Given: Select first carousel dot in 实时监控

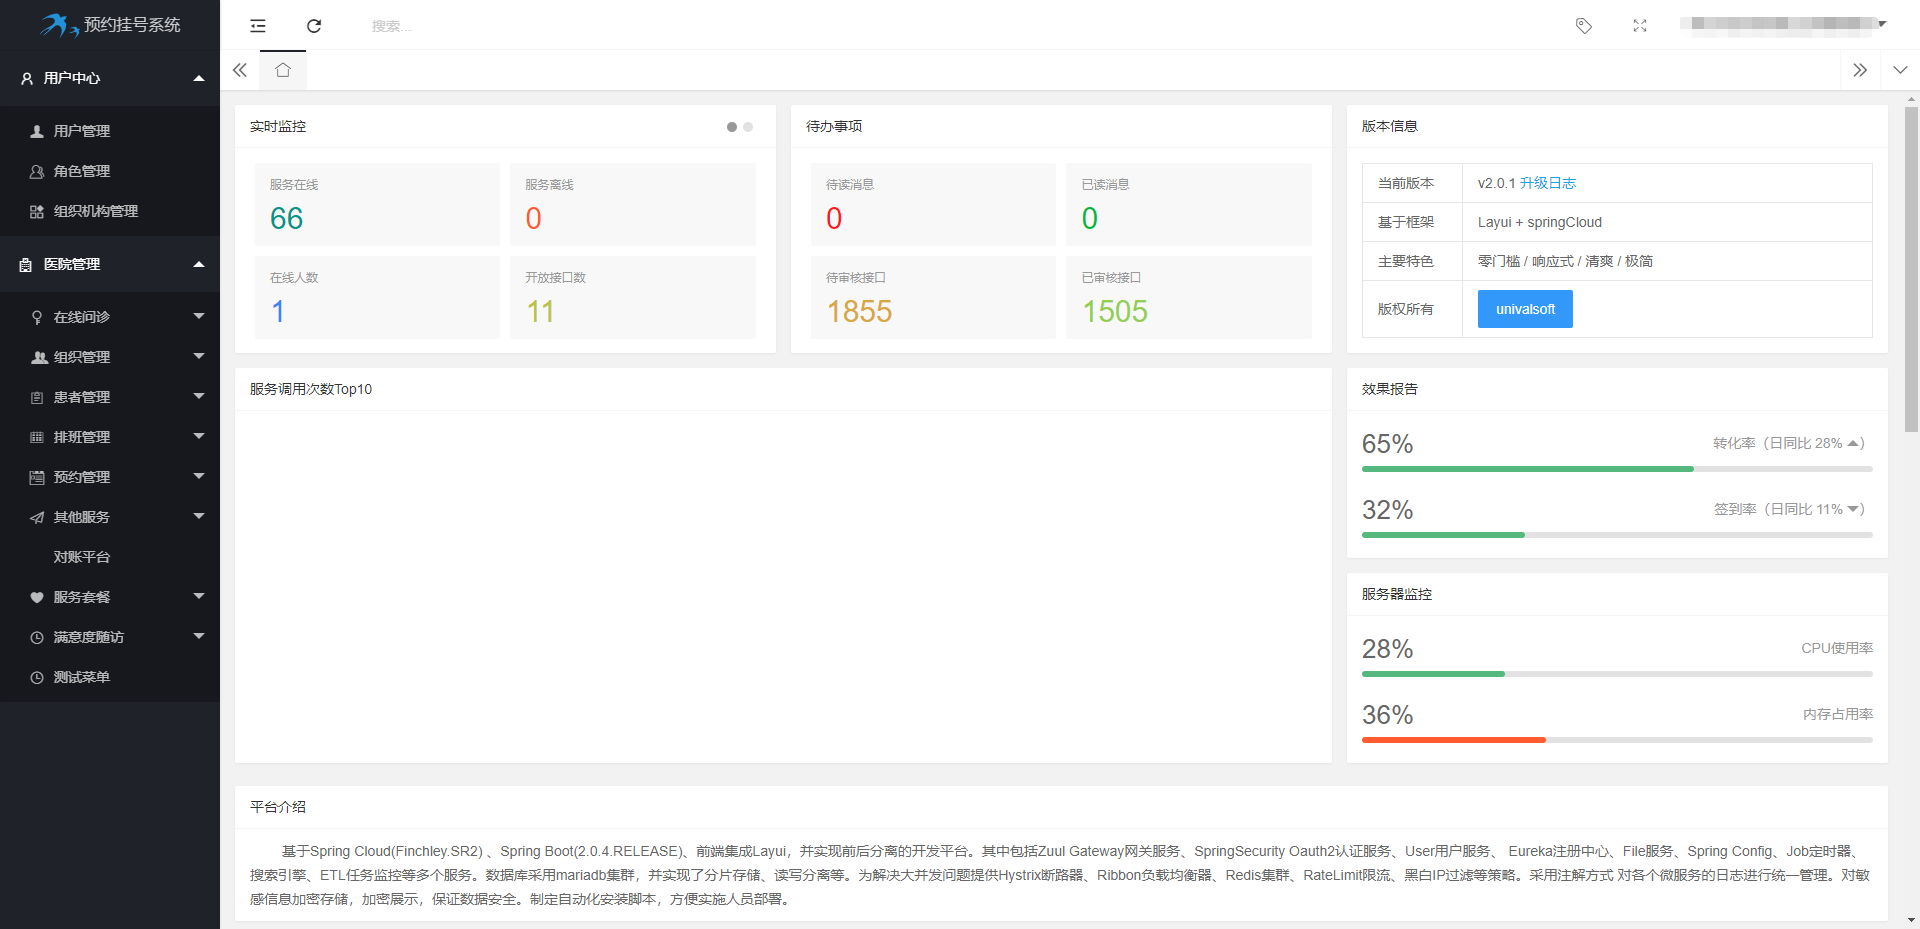Looking at the screenshot, I should (732, 127).
